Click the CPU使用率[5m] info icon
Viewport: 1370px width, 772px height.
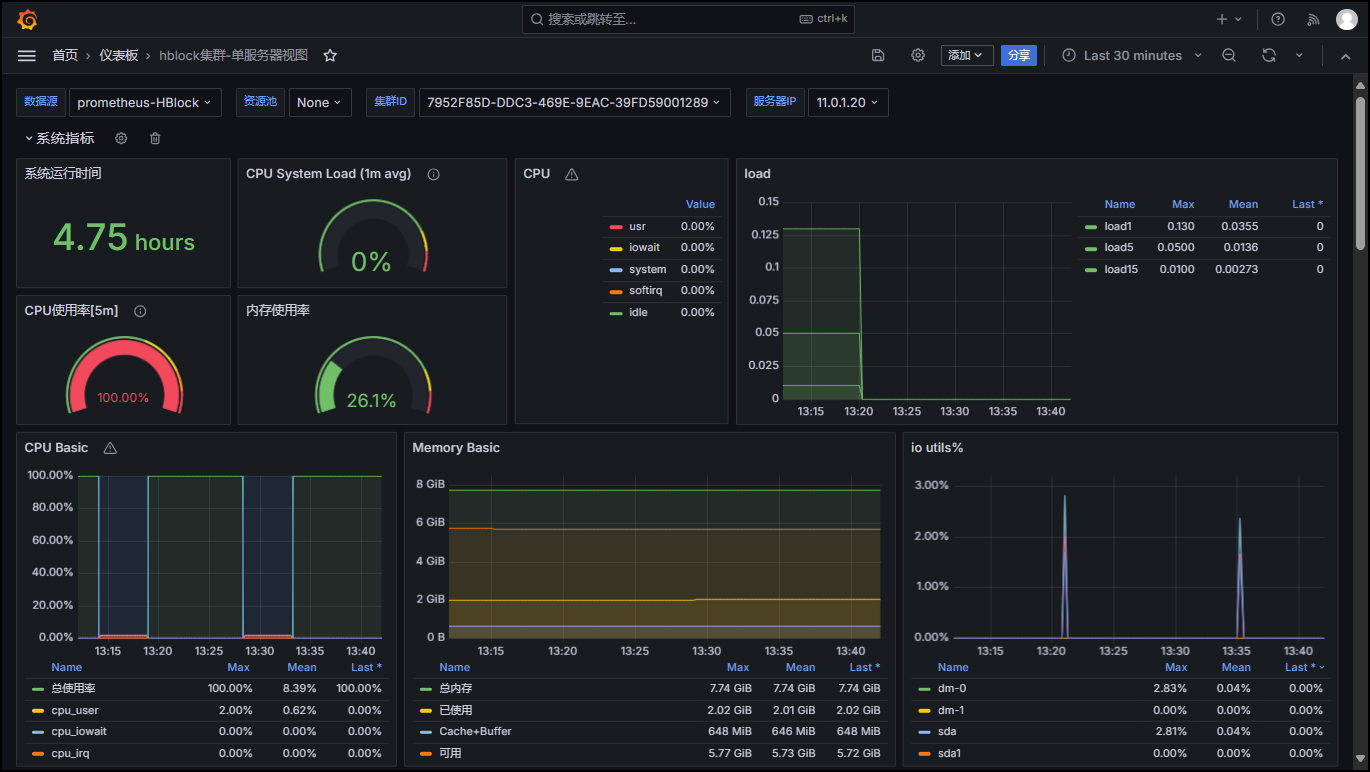click(140, 311)
